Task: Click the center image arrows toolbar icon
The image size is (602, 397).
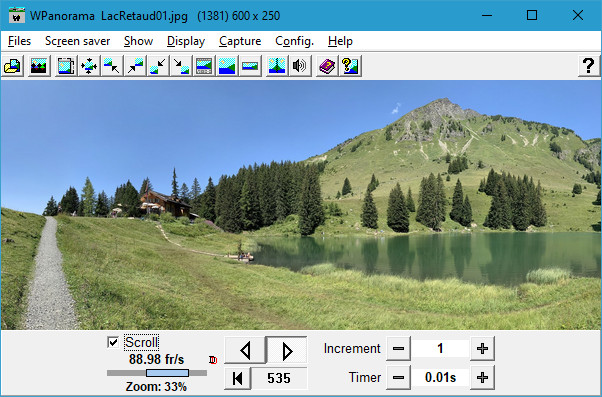Action: 89,66
